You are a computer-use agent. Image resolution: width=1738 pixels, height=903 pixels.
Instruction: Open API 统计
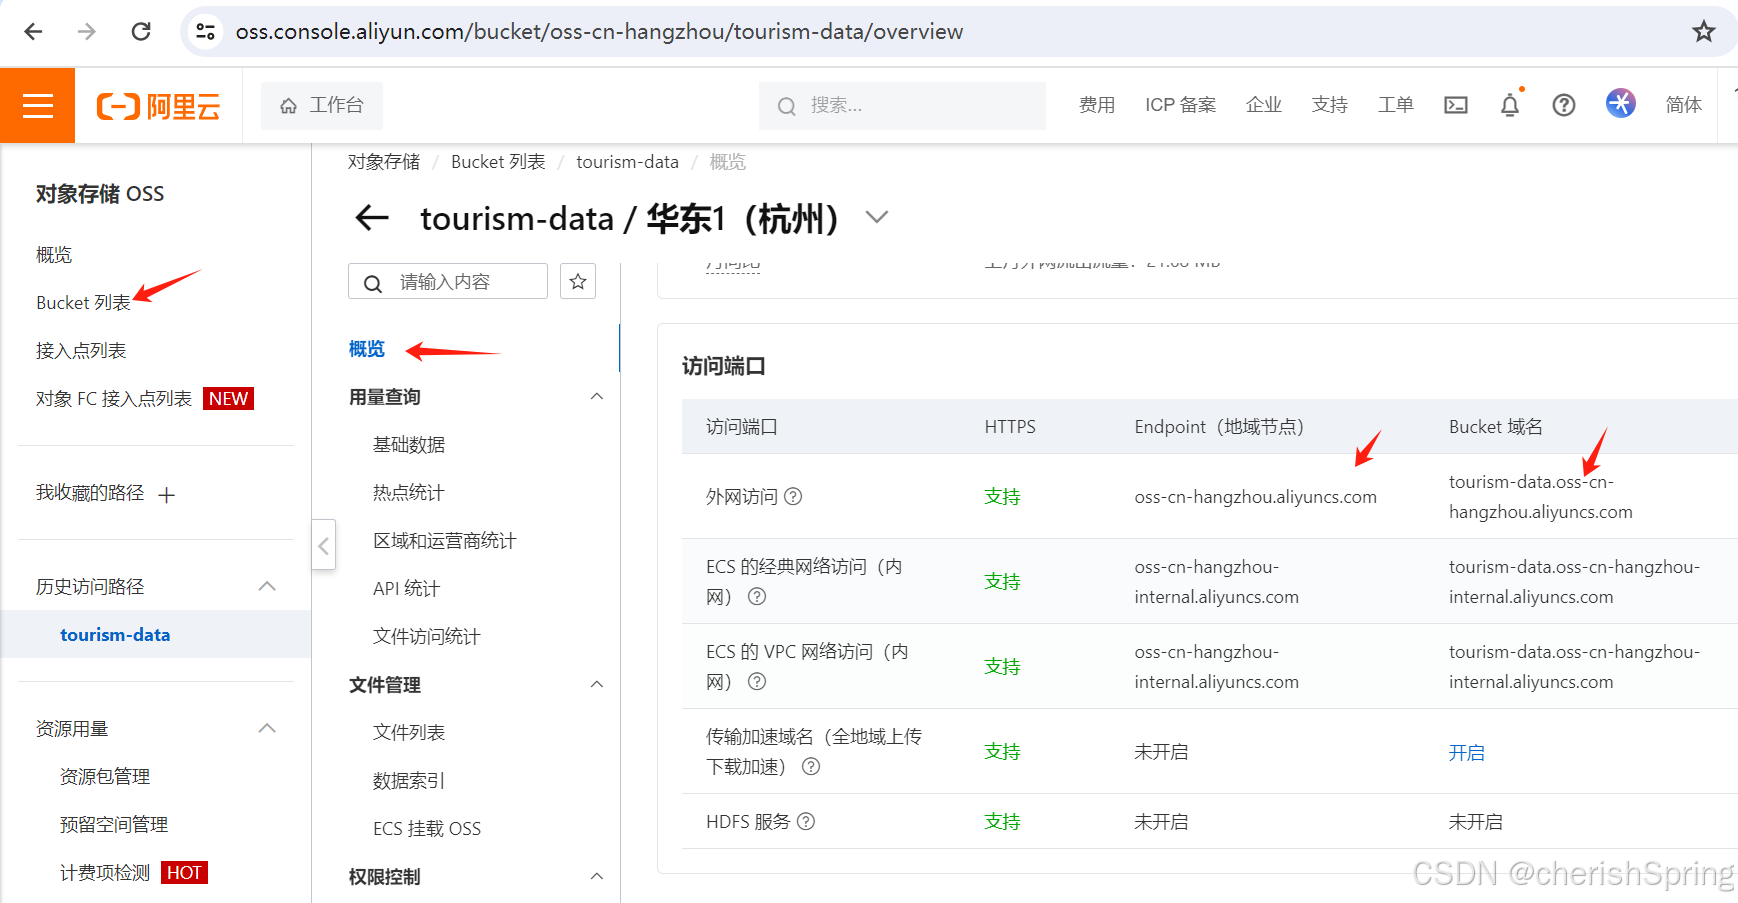click(x=407, y=589)
